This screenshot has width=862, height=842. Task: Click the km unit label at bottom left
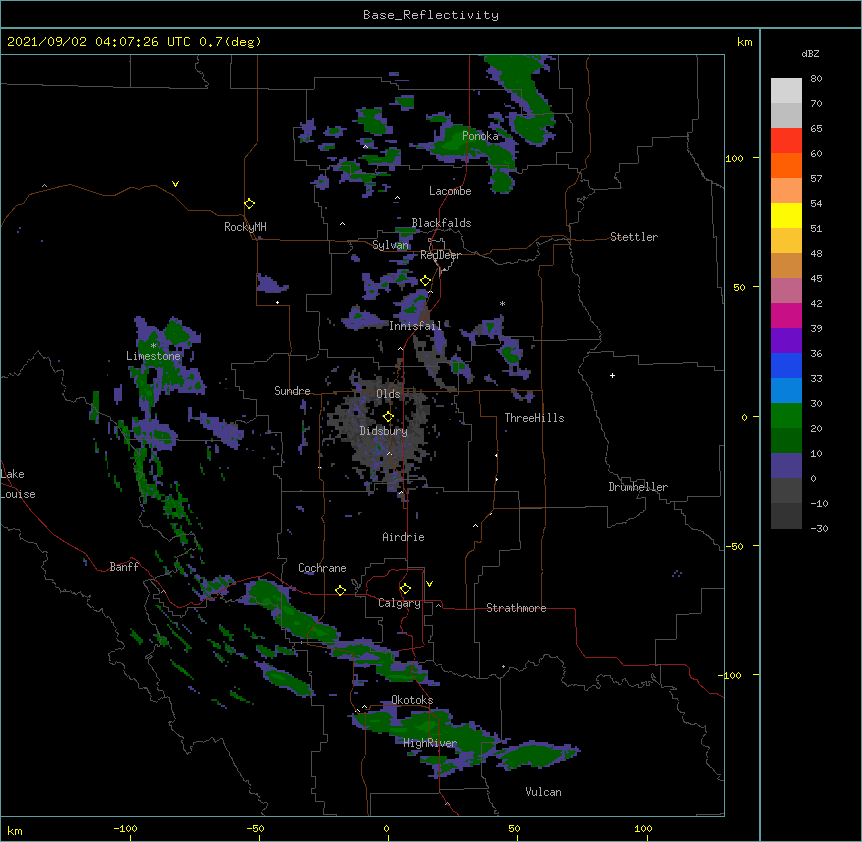14,830
